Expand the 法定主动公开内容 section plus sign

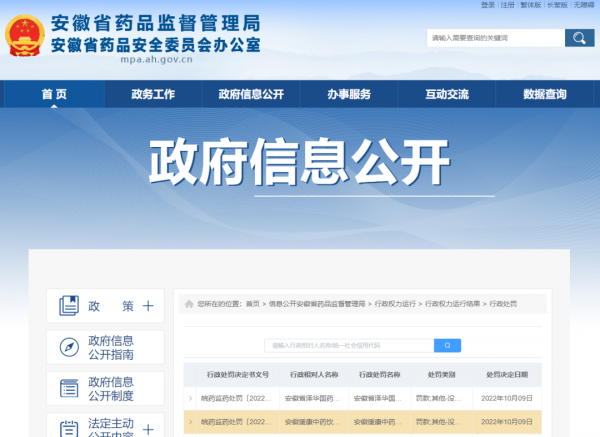[147, 429]
